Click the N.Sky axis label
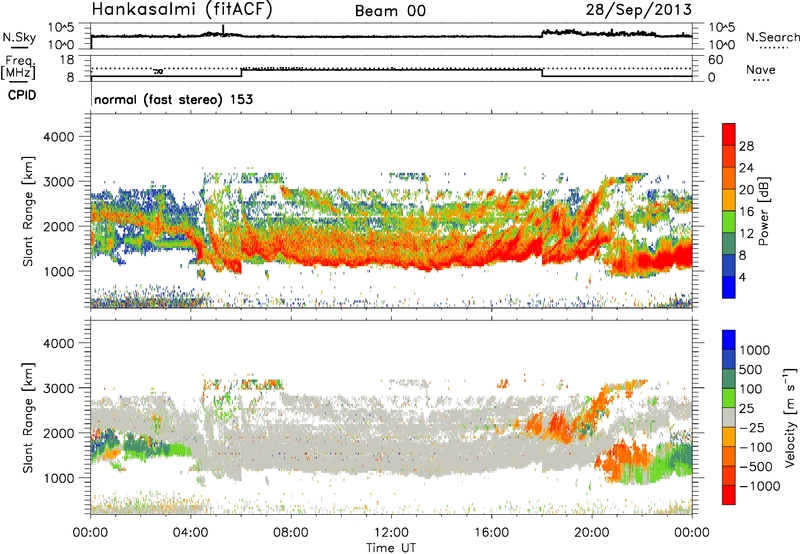 (x=19, y=37)
